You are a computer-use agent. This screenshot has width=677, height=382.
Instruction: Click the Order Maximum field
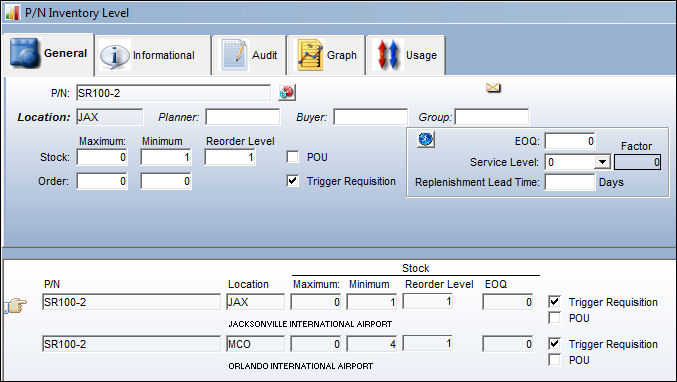[102, 181]
